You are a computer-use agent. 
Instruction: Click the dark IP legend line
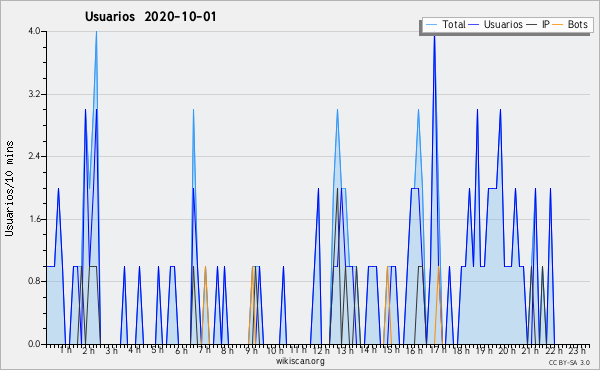pyautogui.click(x=532, y=25)
